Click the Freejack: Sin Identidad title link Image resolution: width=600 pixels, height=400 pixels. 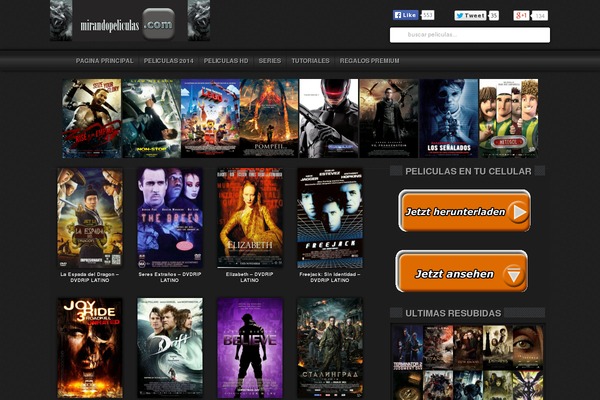pos(330,277)
